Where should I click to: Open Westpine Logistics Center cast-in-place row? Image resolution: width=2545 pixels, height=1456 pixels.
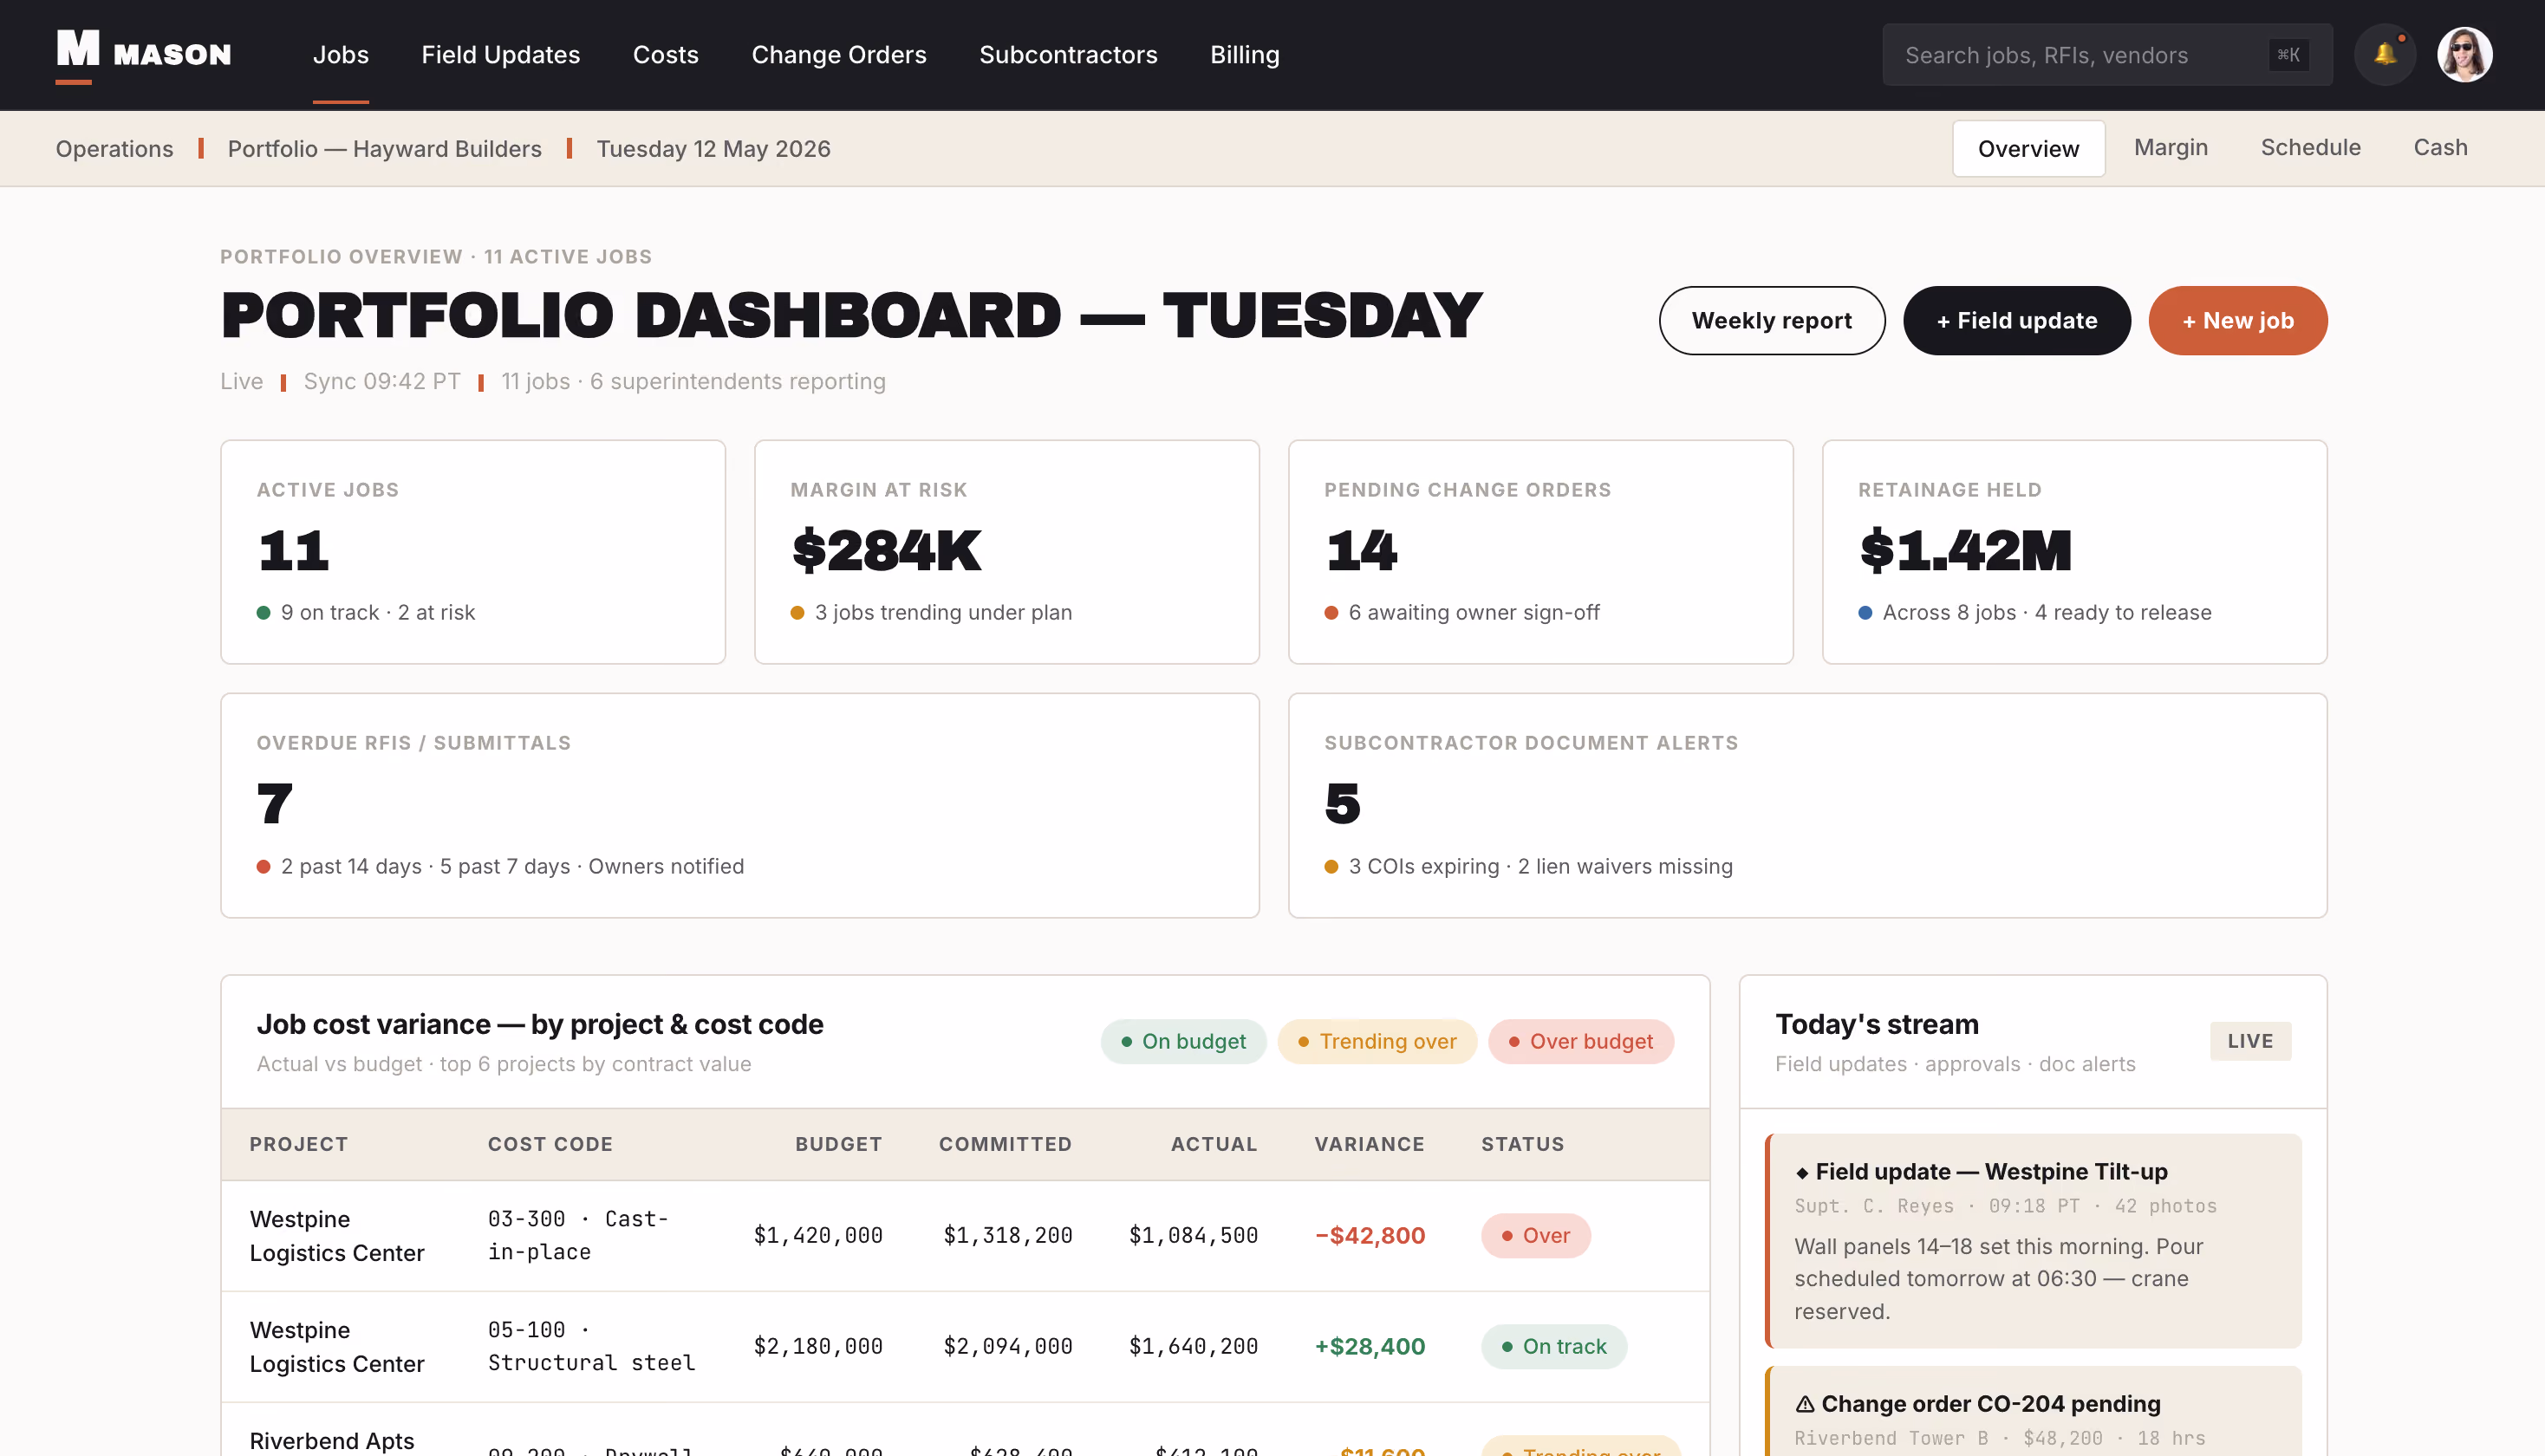pyautogui.click(x=965, y=1236)
